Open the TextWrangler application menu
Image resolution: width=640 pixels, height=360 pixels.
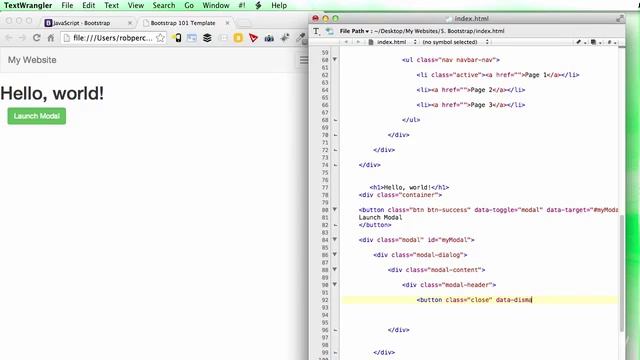tap(28, 5)
